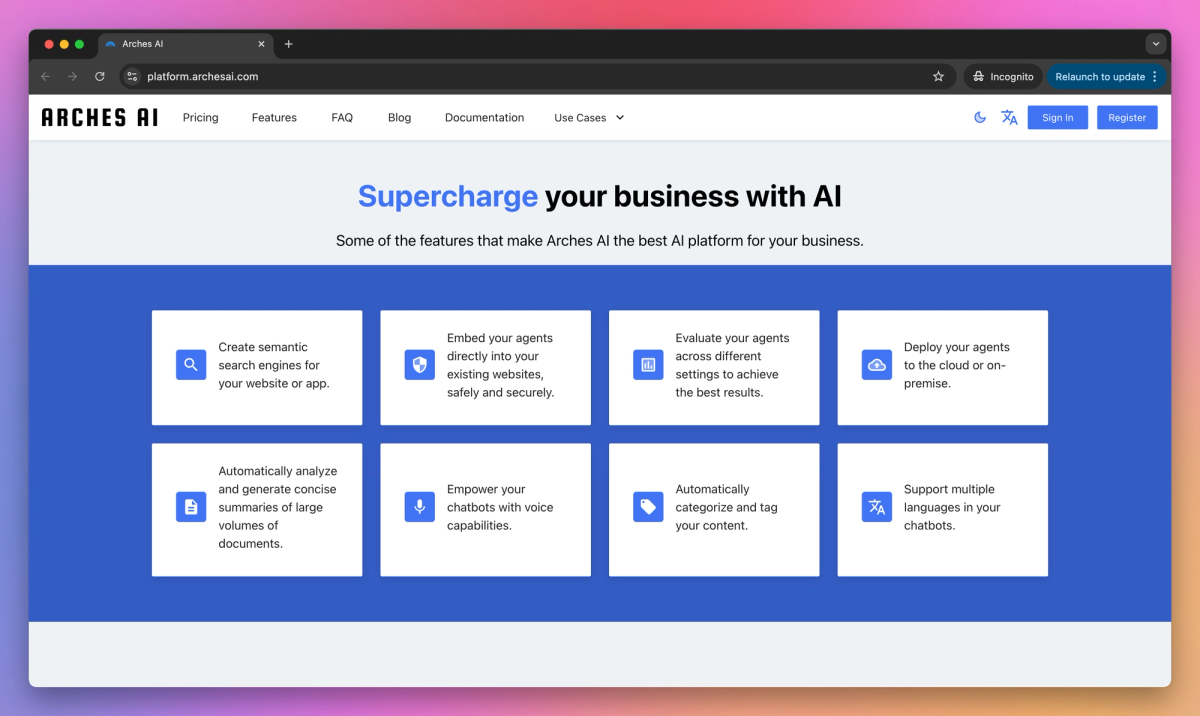Viewport: 1200px width, 716px height.
Task: Click "Support multiple languages" text
Action: (x=952, y=507)
